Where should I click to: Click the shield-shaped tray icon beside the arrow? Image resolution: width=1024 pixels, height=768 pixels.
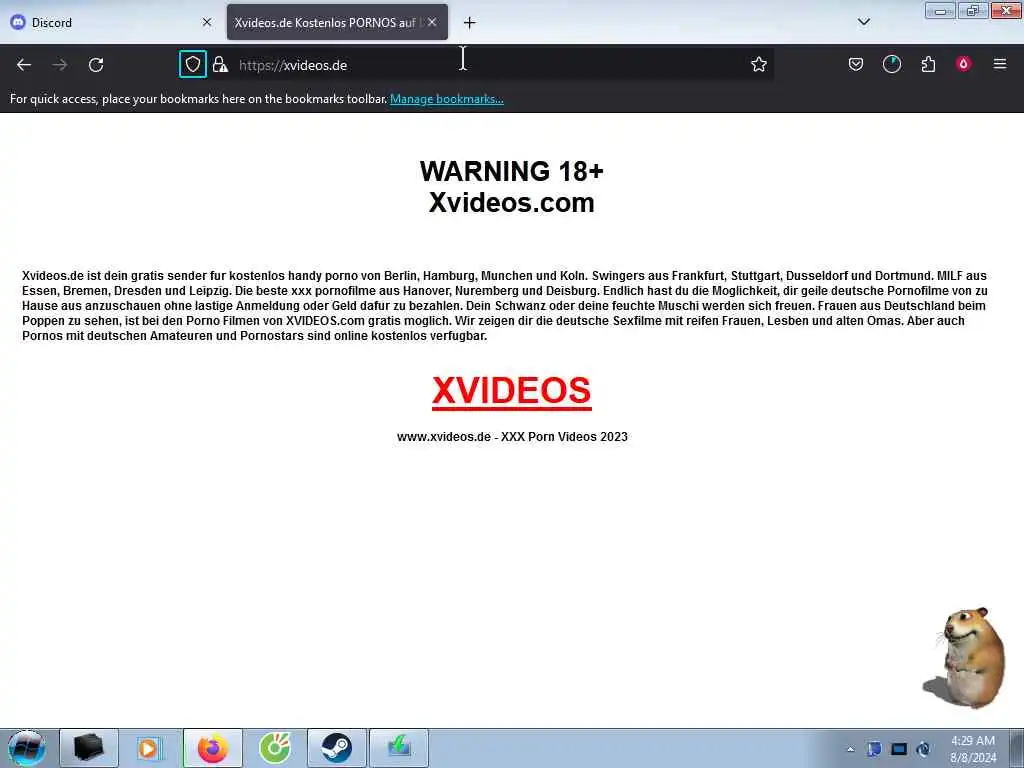pos(874,749)
